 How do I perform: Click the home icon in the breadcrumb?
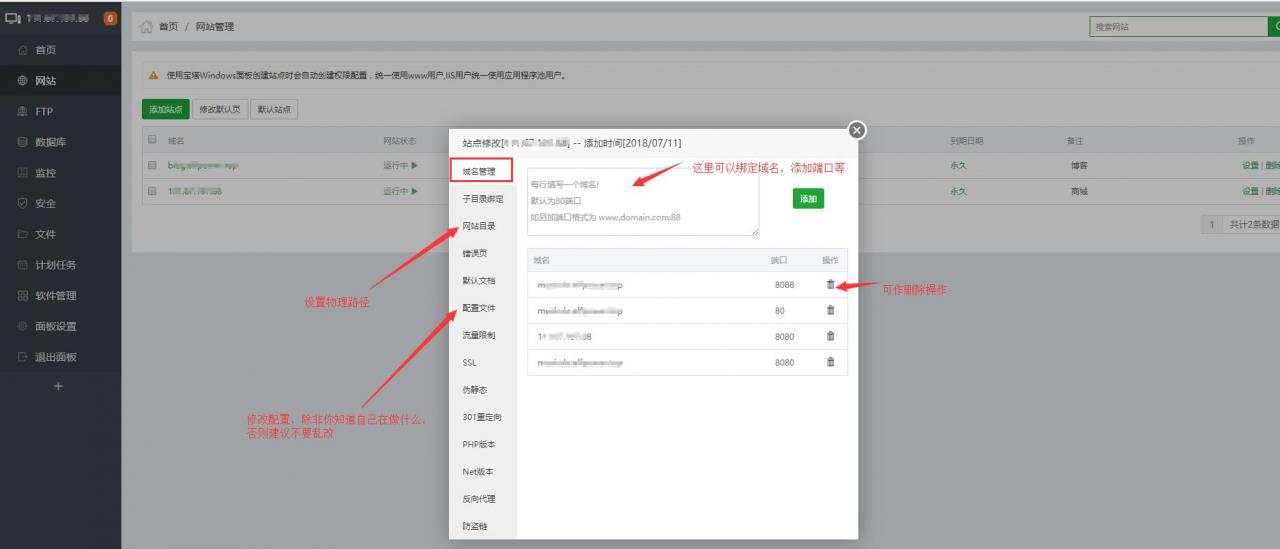coord(147,26)
